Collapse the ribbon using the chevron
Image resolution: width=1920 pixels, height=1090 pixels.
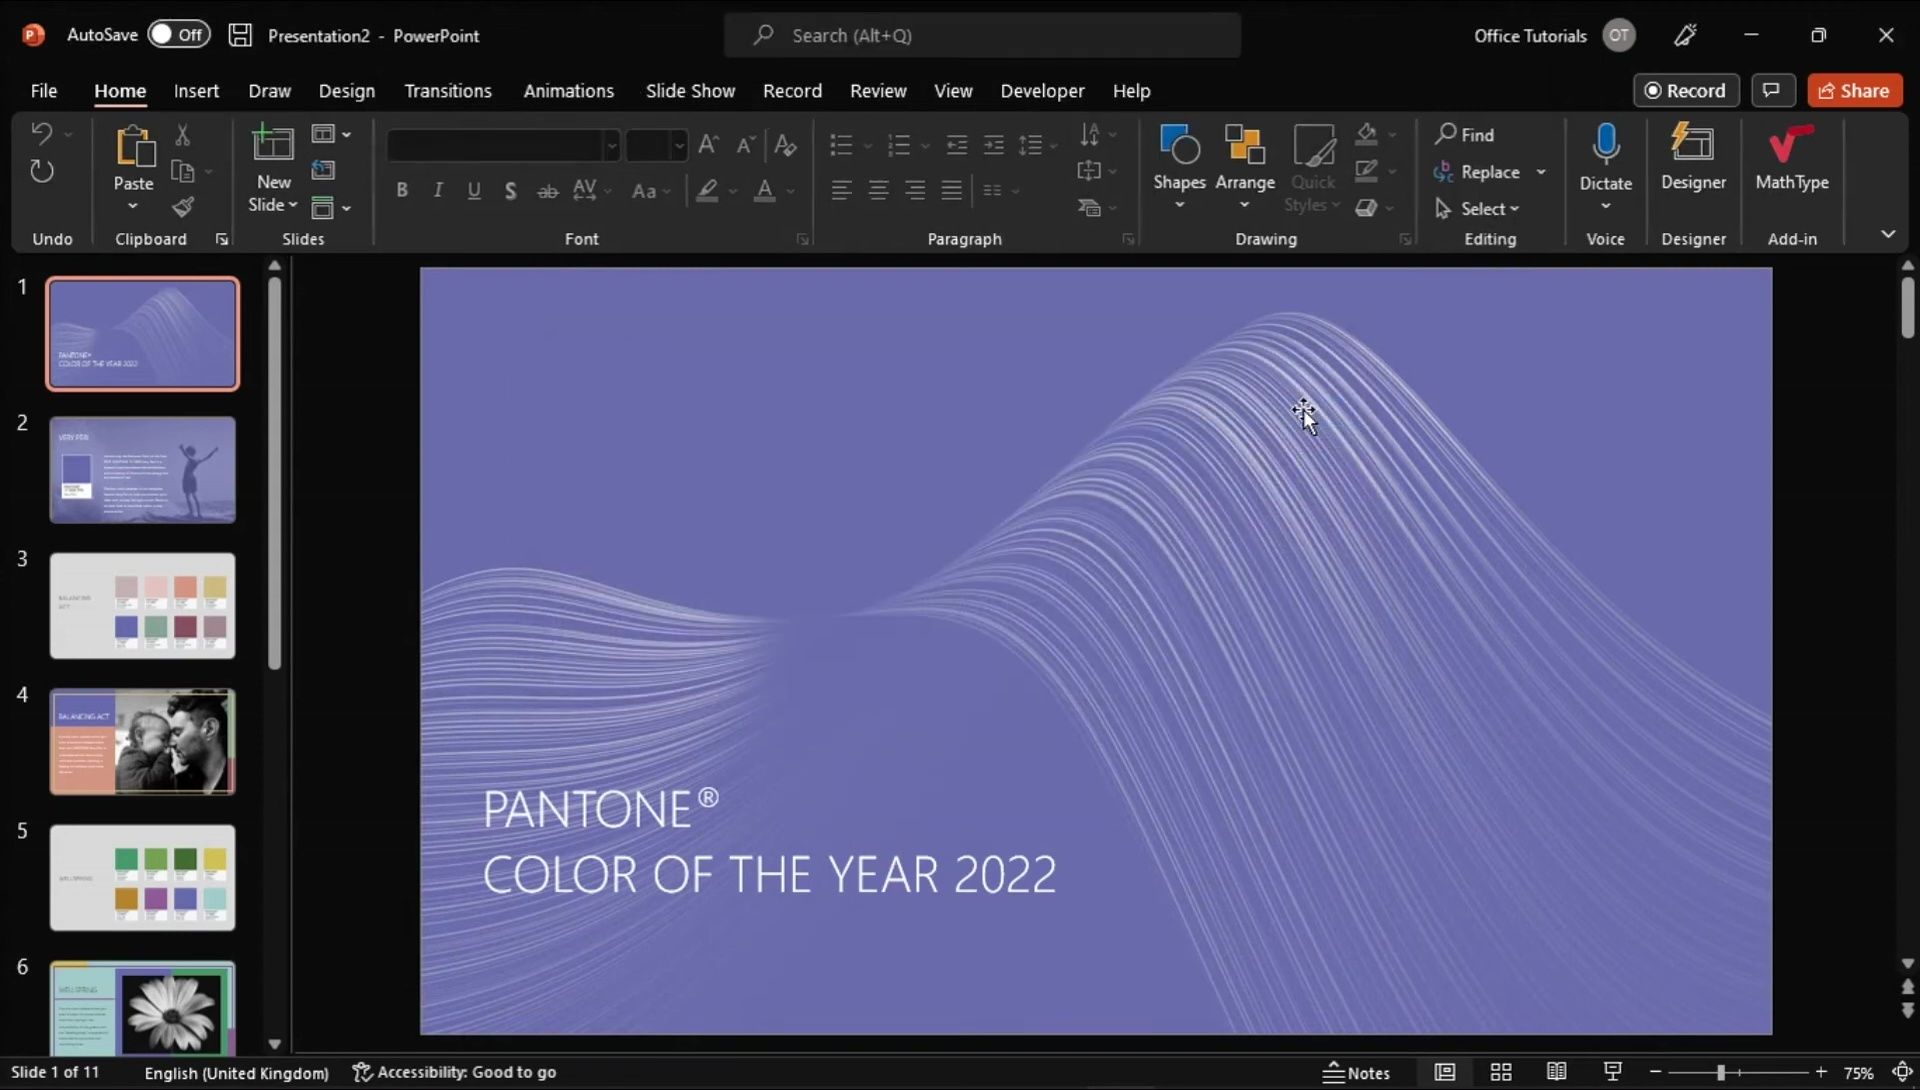pyautogui.click(x=1887, y=234)
